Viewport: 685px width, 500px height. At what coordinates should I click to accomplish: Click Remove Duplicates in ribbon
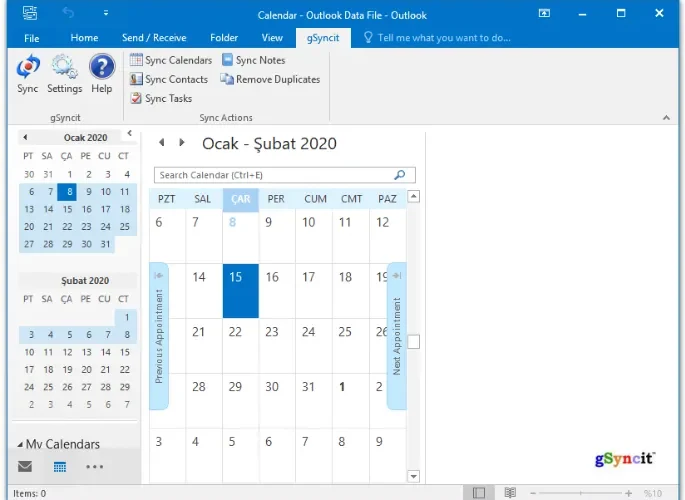click(270, 79)
